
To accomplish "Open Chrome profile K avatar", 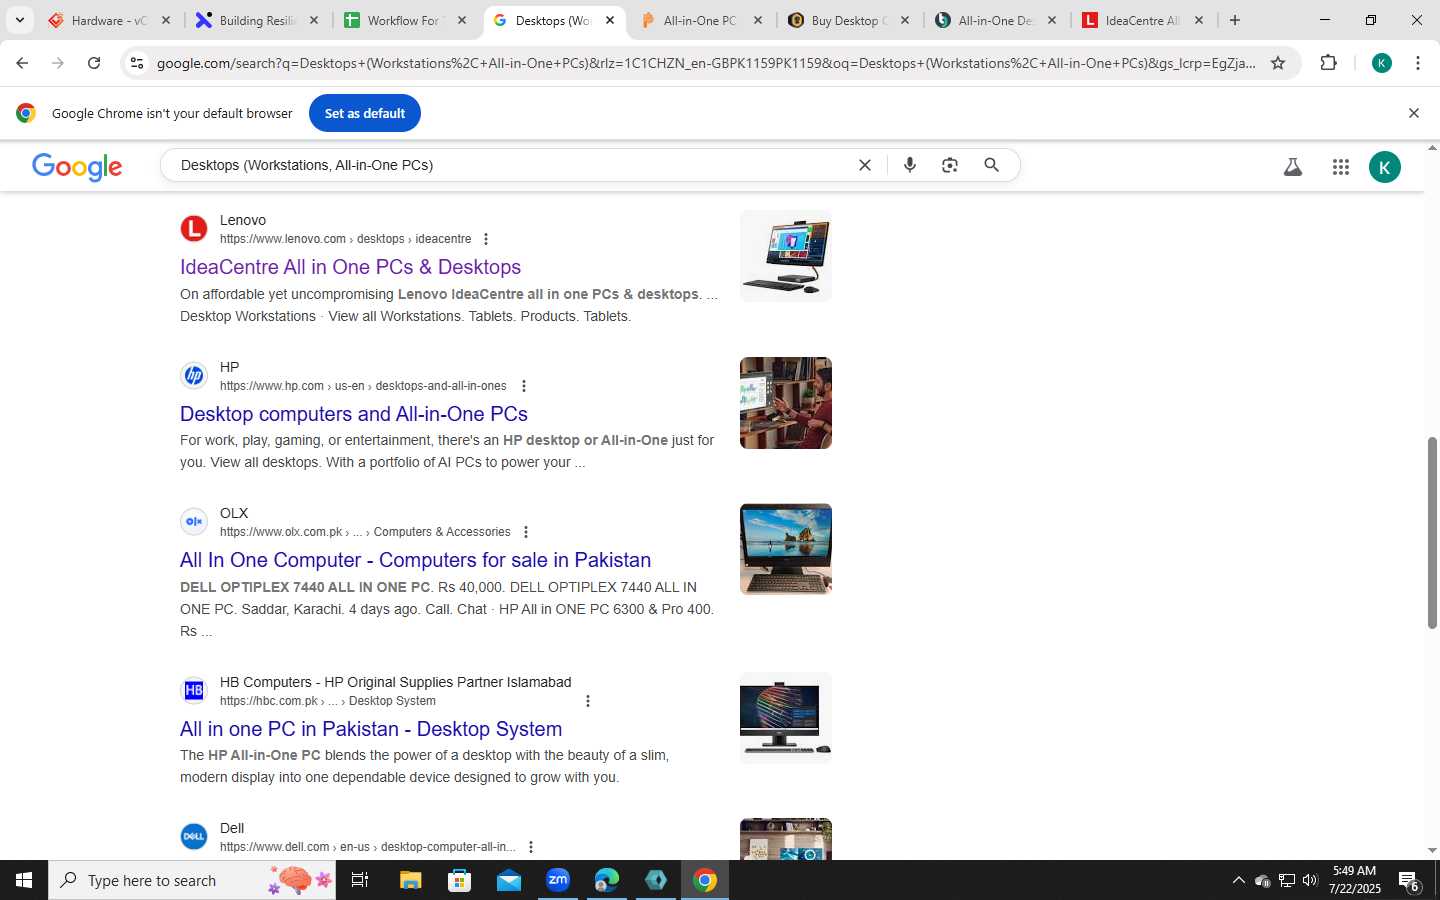I will pyautogui.click(x=1382, y=63).
